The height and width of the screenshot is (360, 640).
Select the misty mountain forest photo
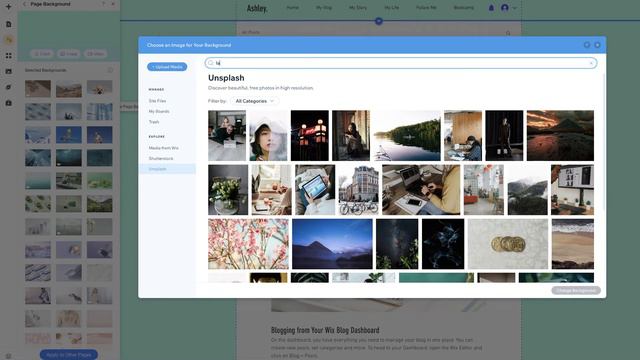527,190
